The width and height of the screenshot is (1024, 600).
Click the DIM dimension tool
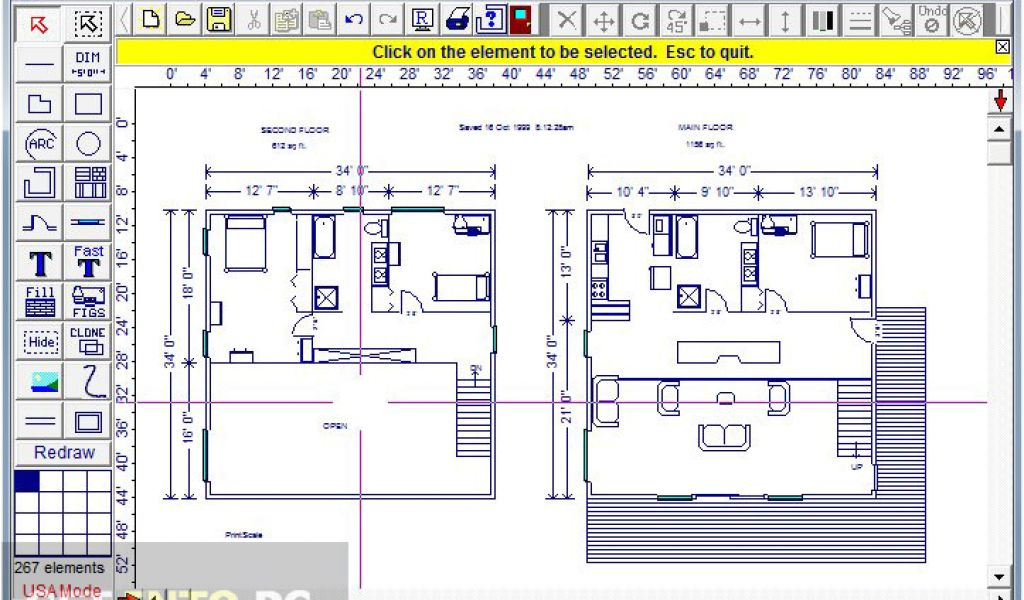tap(89, 63)
